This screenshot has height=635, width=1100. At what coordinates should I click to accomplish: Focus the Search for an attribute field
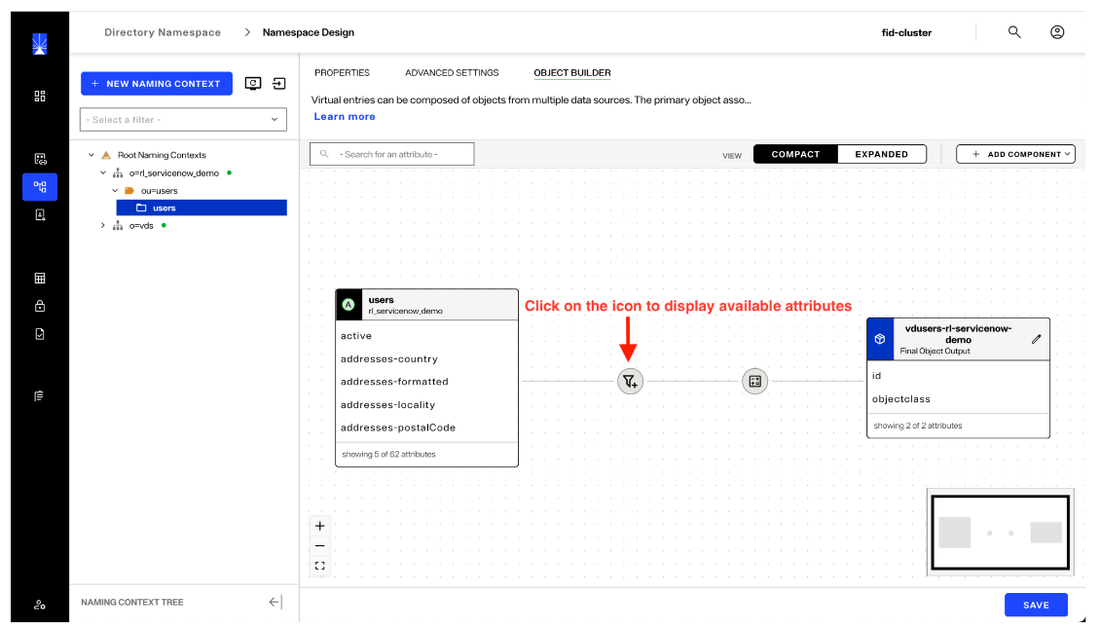click(392, 154)
